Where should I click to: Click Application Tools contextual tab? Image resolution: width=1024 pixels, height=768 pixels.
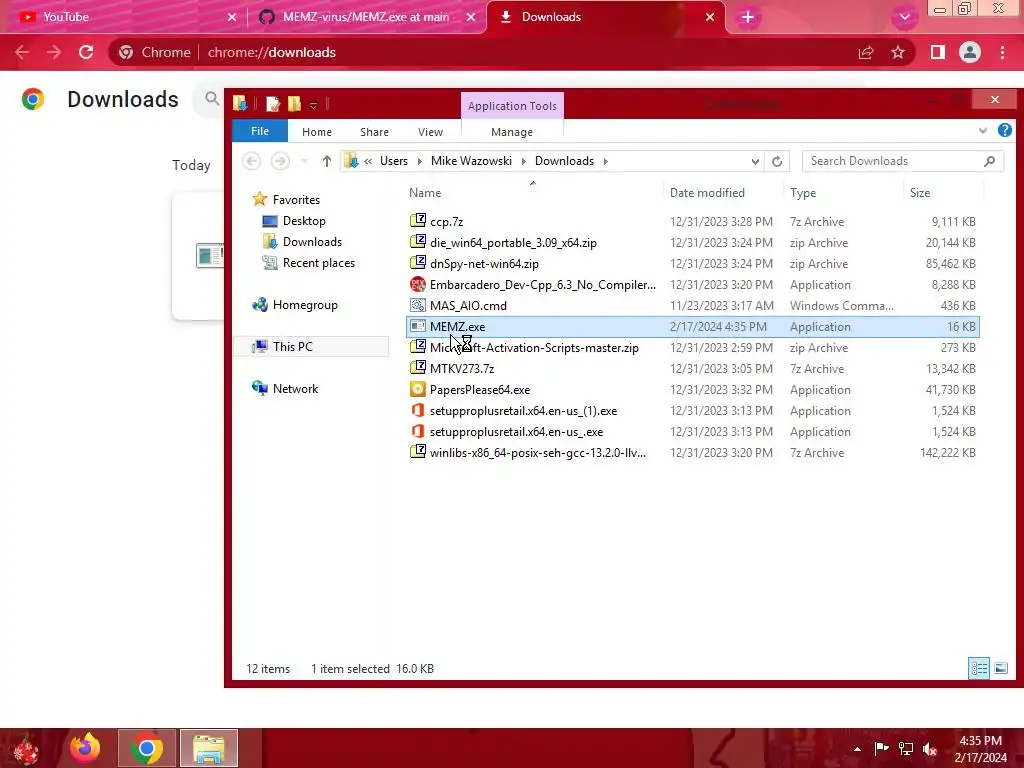click(x=512, y=106)
